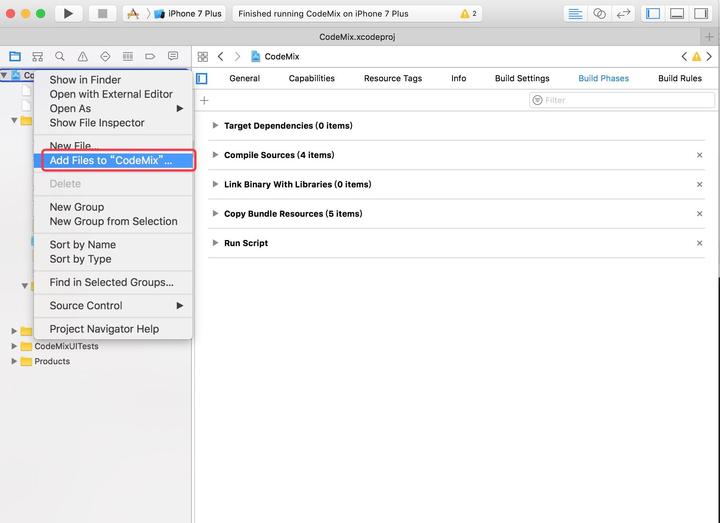
Task: Expand Link Binary With Libraries
Action: pyautogui.click(x=215, y=184)
